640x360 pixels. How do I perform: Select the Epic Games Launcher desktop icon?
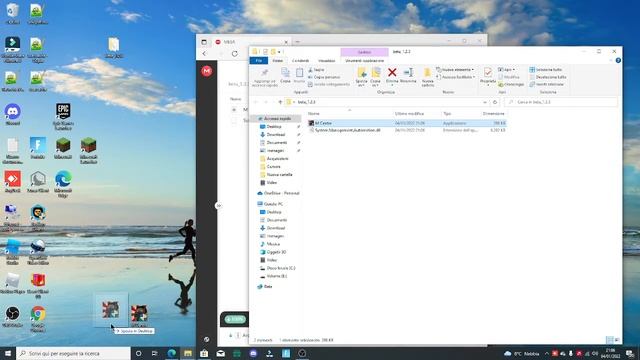(63, 116)
